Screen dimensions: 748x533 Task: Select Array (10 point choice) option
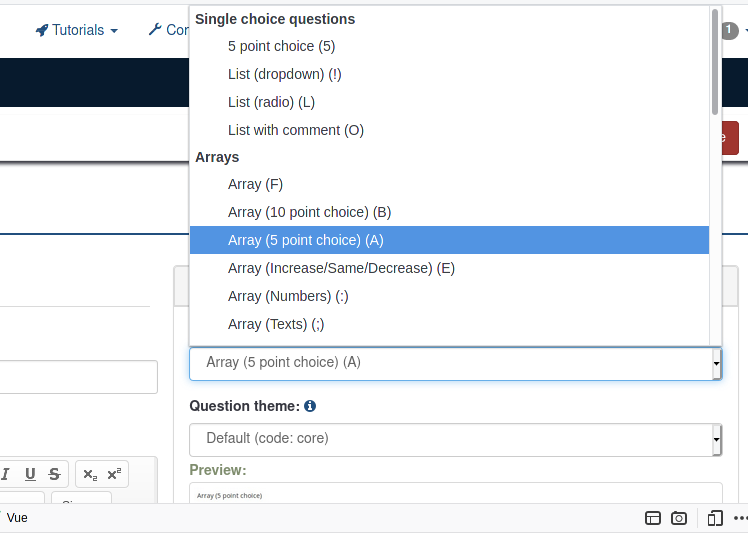click(x=309, y=212)
